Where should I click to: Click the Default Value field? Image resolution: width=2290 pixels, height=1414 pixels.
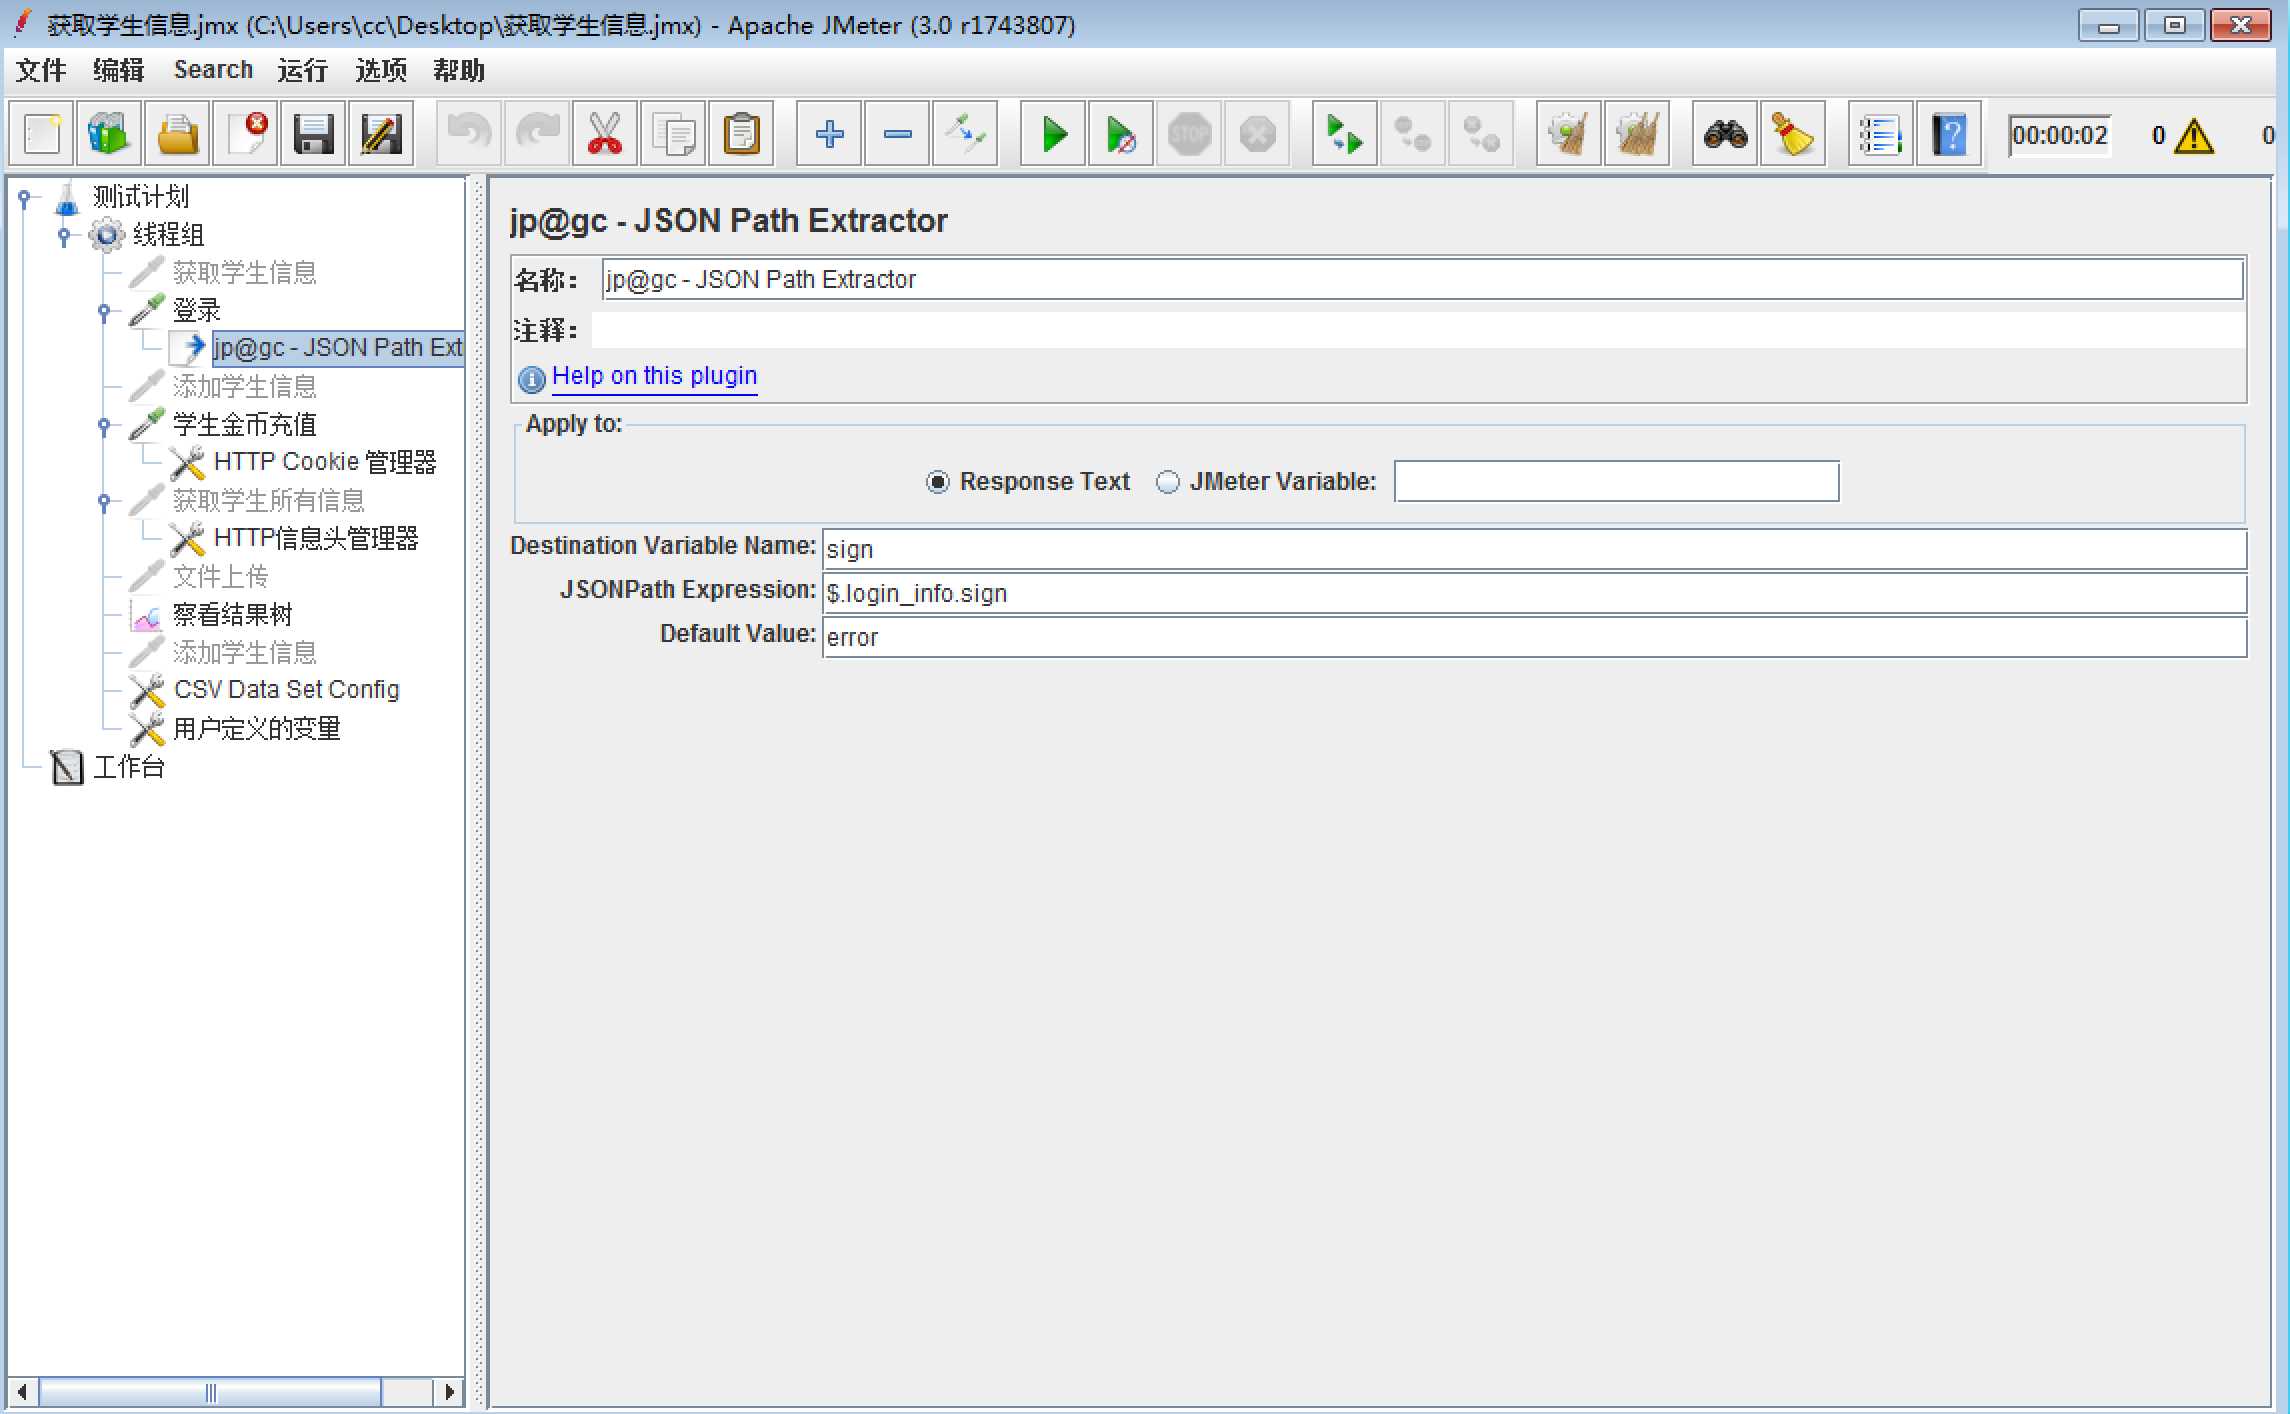1534,637
